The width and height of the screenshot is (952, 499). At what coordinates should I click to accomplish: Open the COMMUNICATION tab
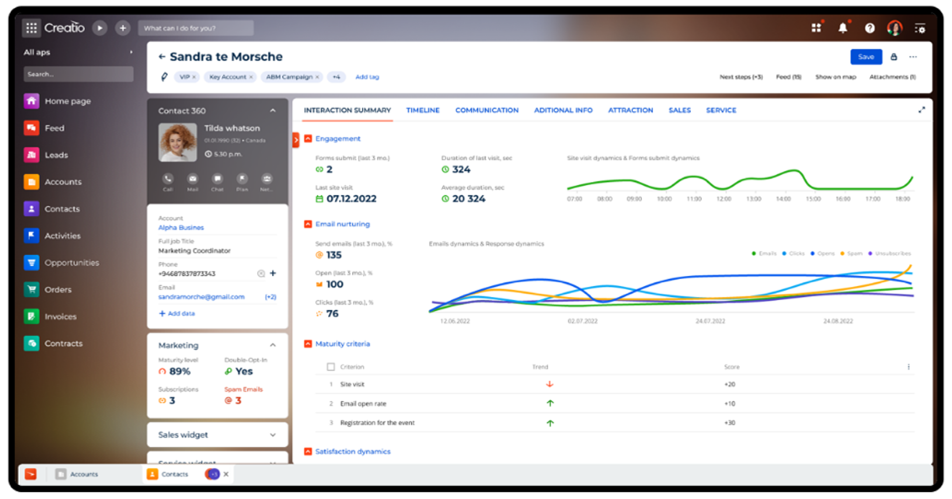coord(487,110)
